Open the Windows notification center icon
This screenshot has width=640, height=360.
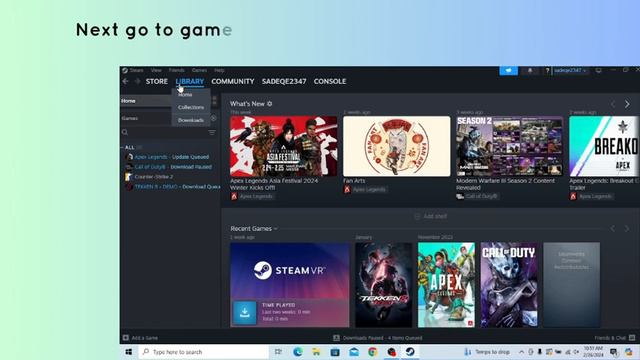(613, 352)
